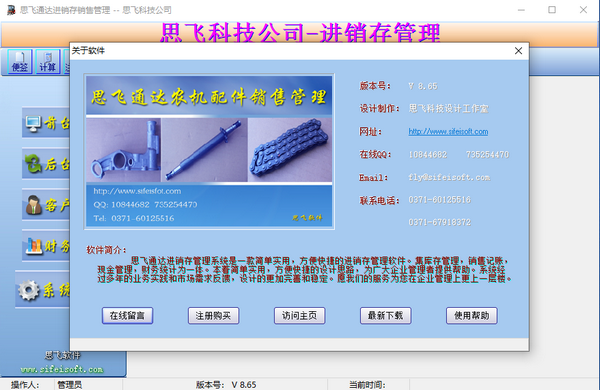Screen dimensions: 600x390
Task: Click the email fly@sifeisoft.com text
Action: pos(449,177)
